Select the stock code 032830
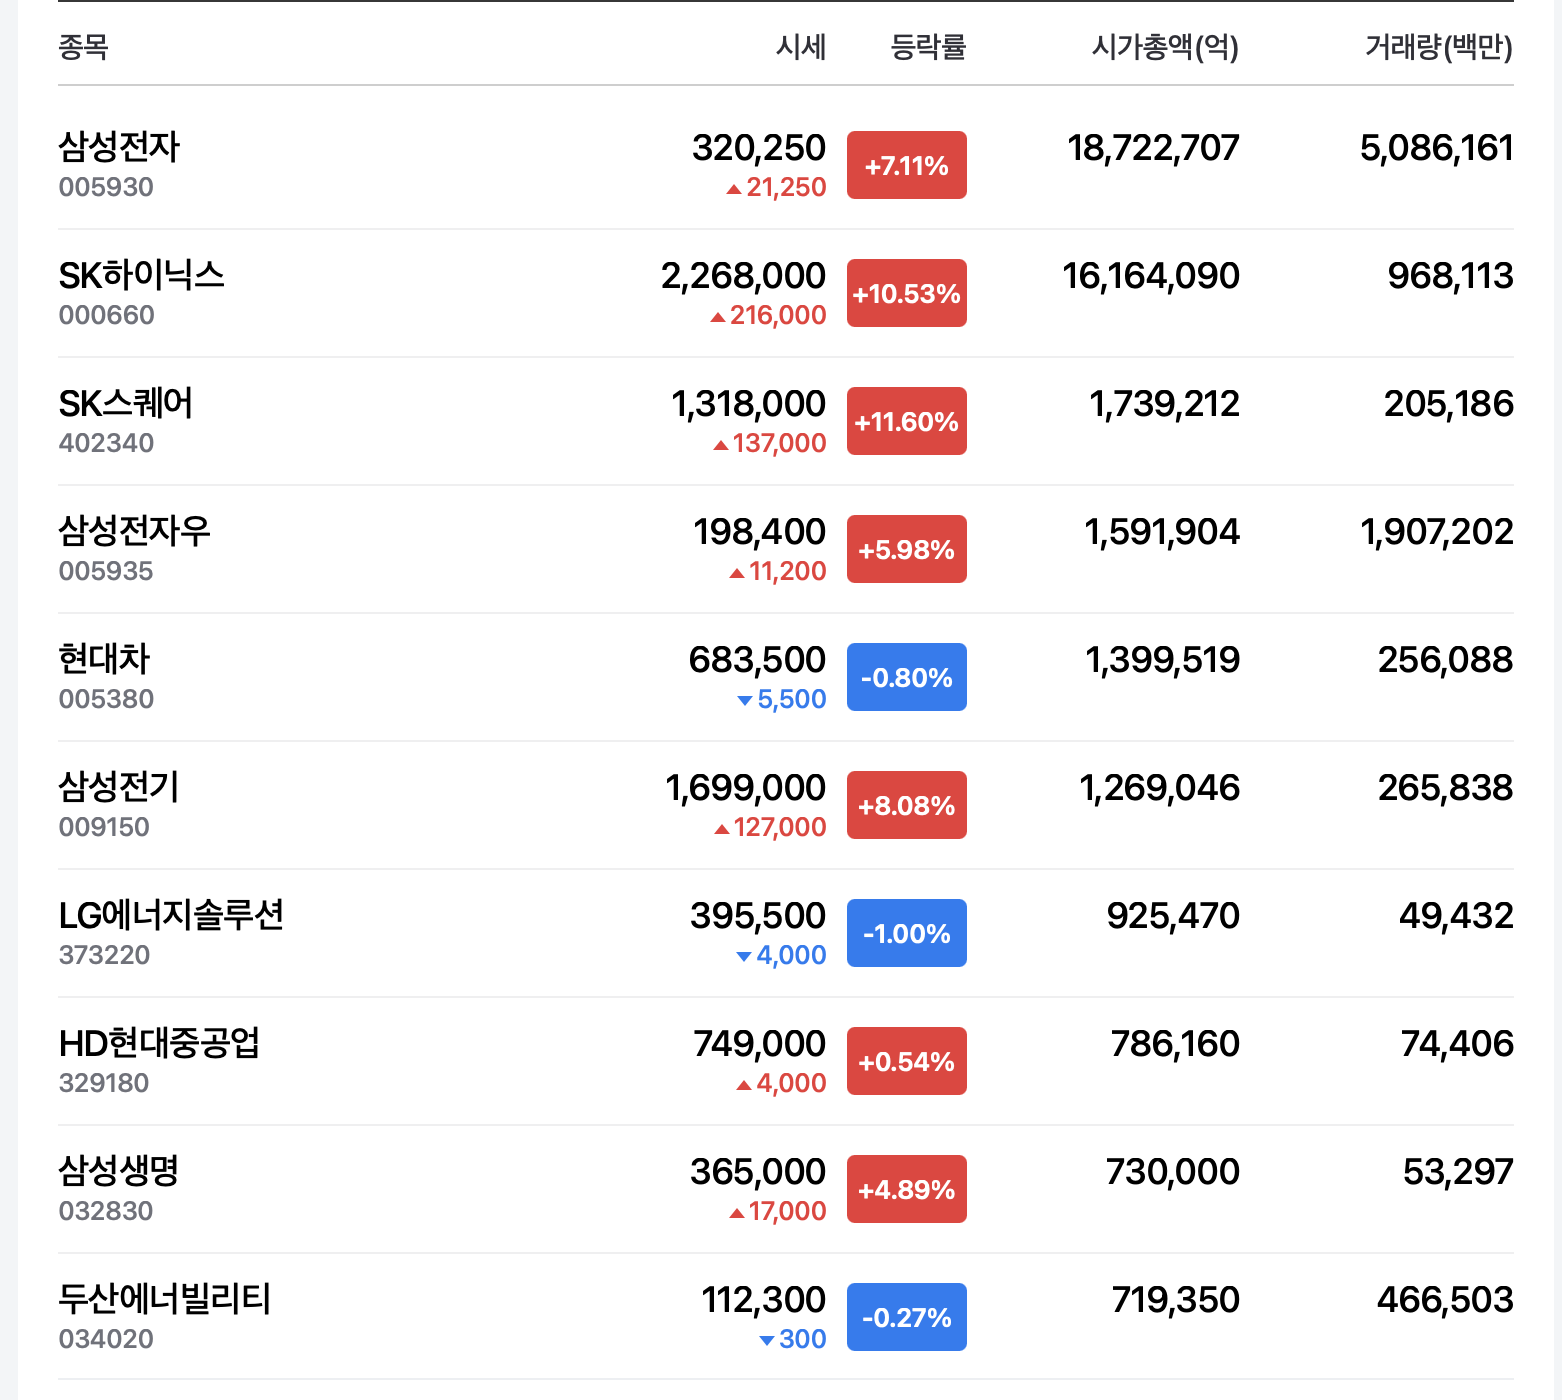Viewport: 1562px width, 1400px height. point(106,1211)
